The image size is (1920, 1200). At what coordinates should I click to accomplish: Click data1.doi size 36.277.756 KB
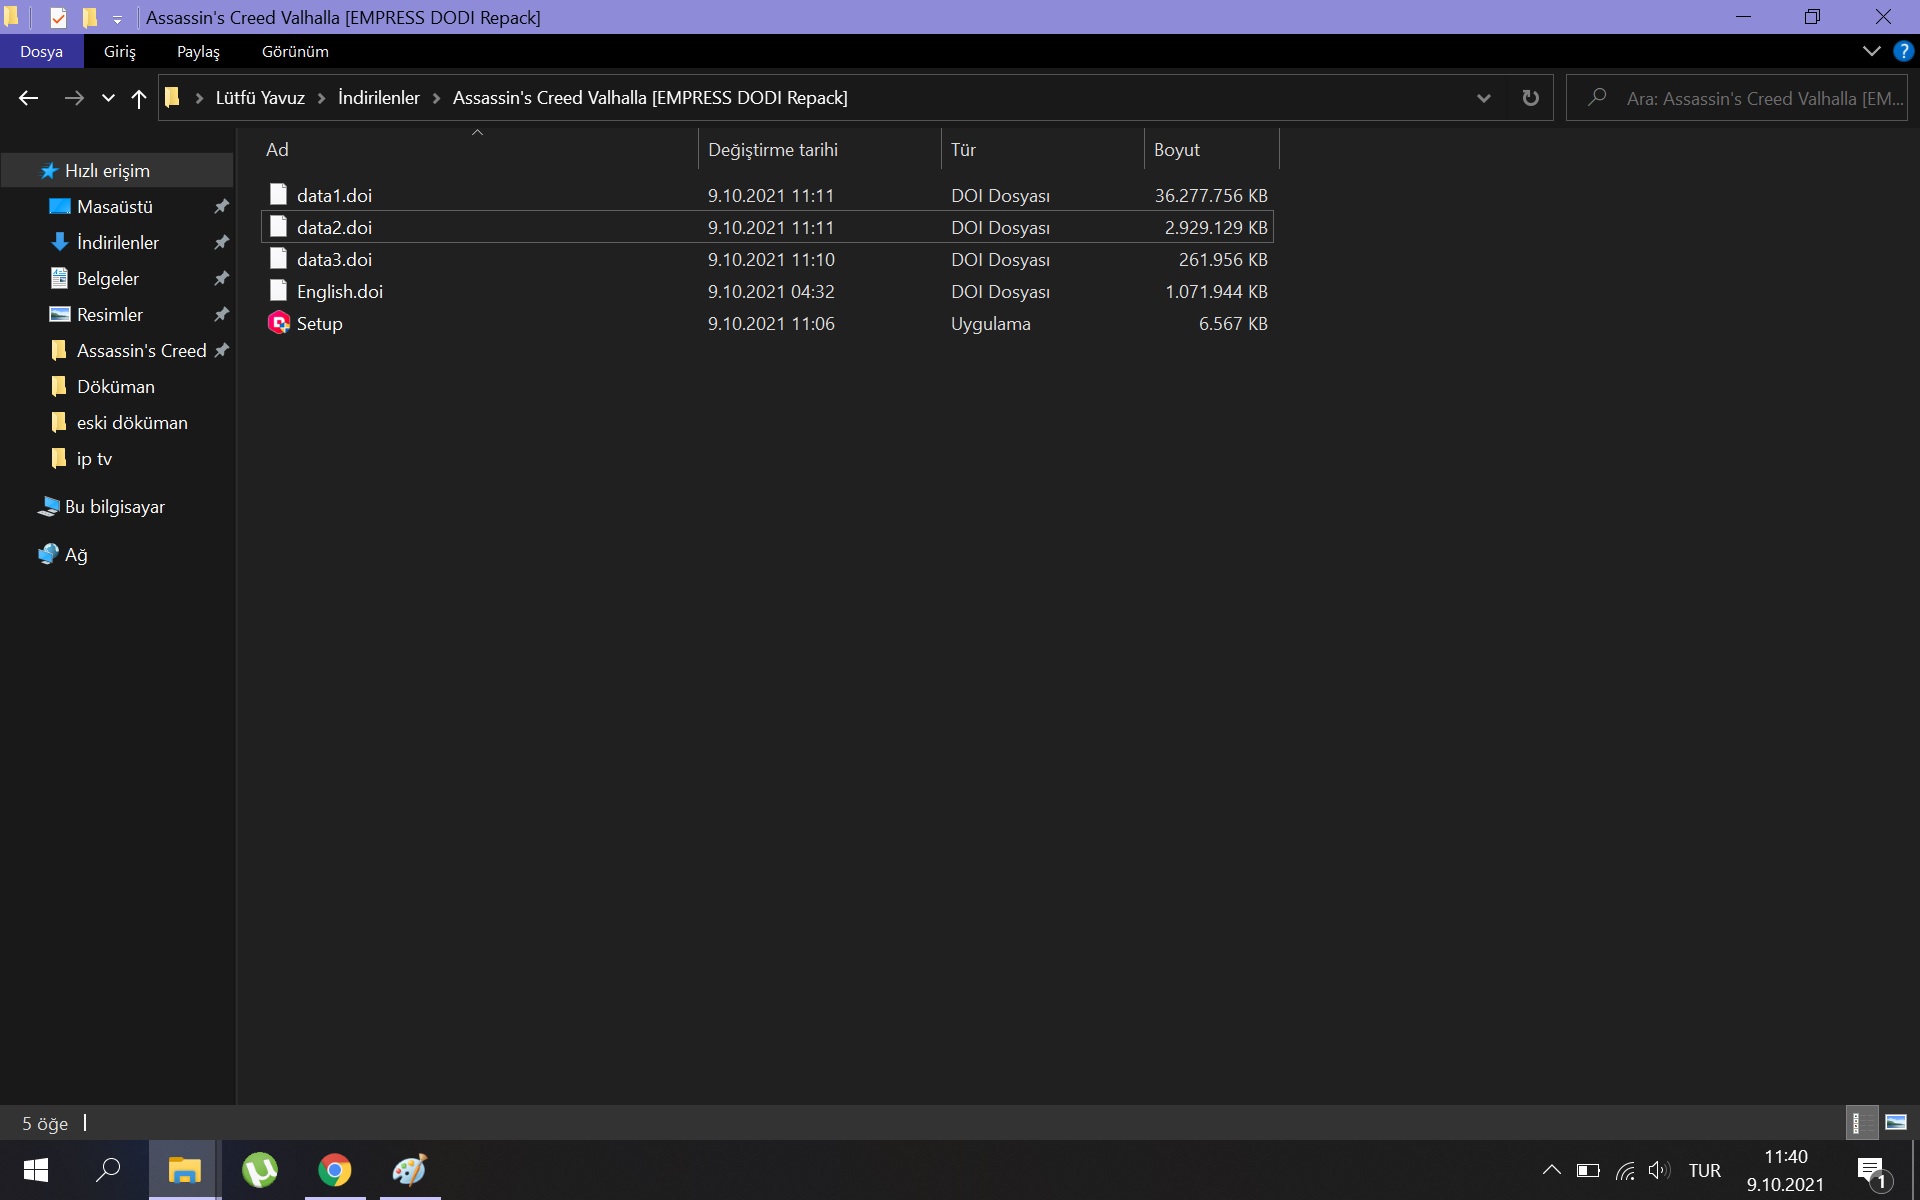[x=1211, y=195]
